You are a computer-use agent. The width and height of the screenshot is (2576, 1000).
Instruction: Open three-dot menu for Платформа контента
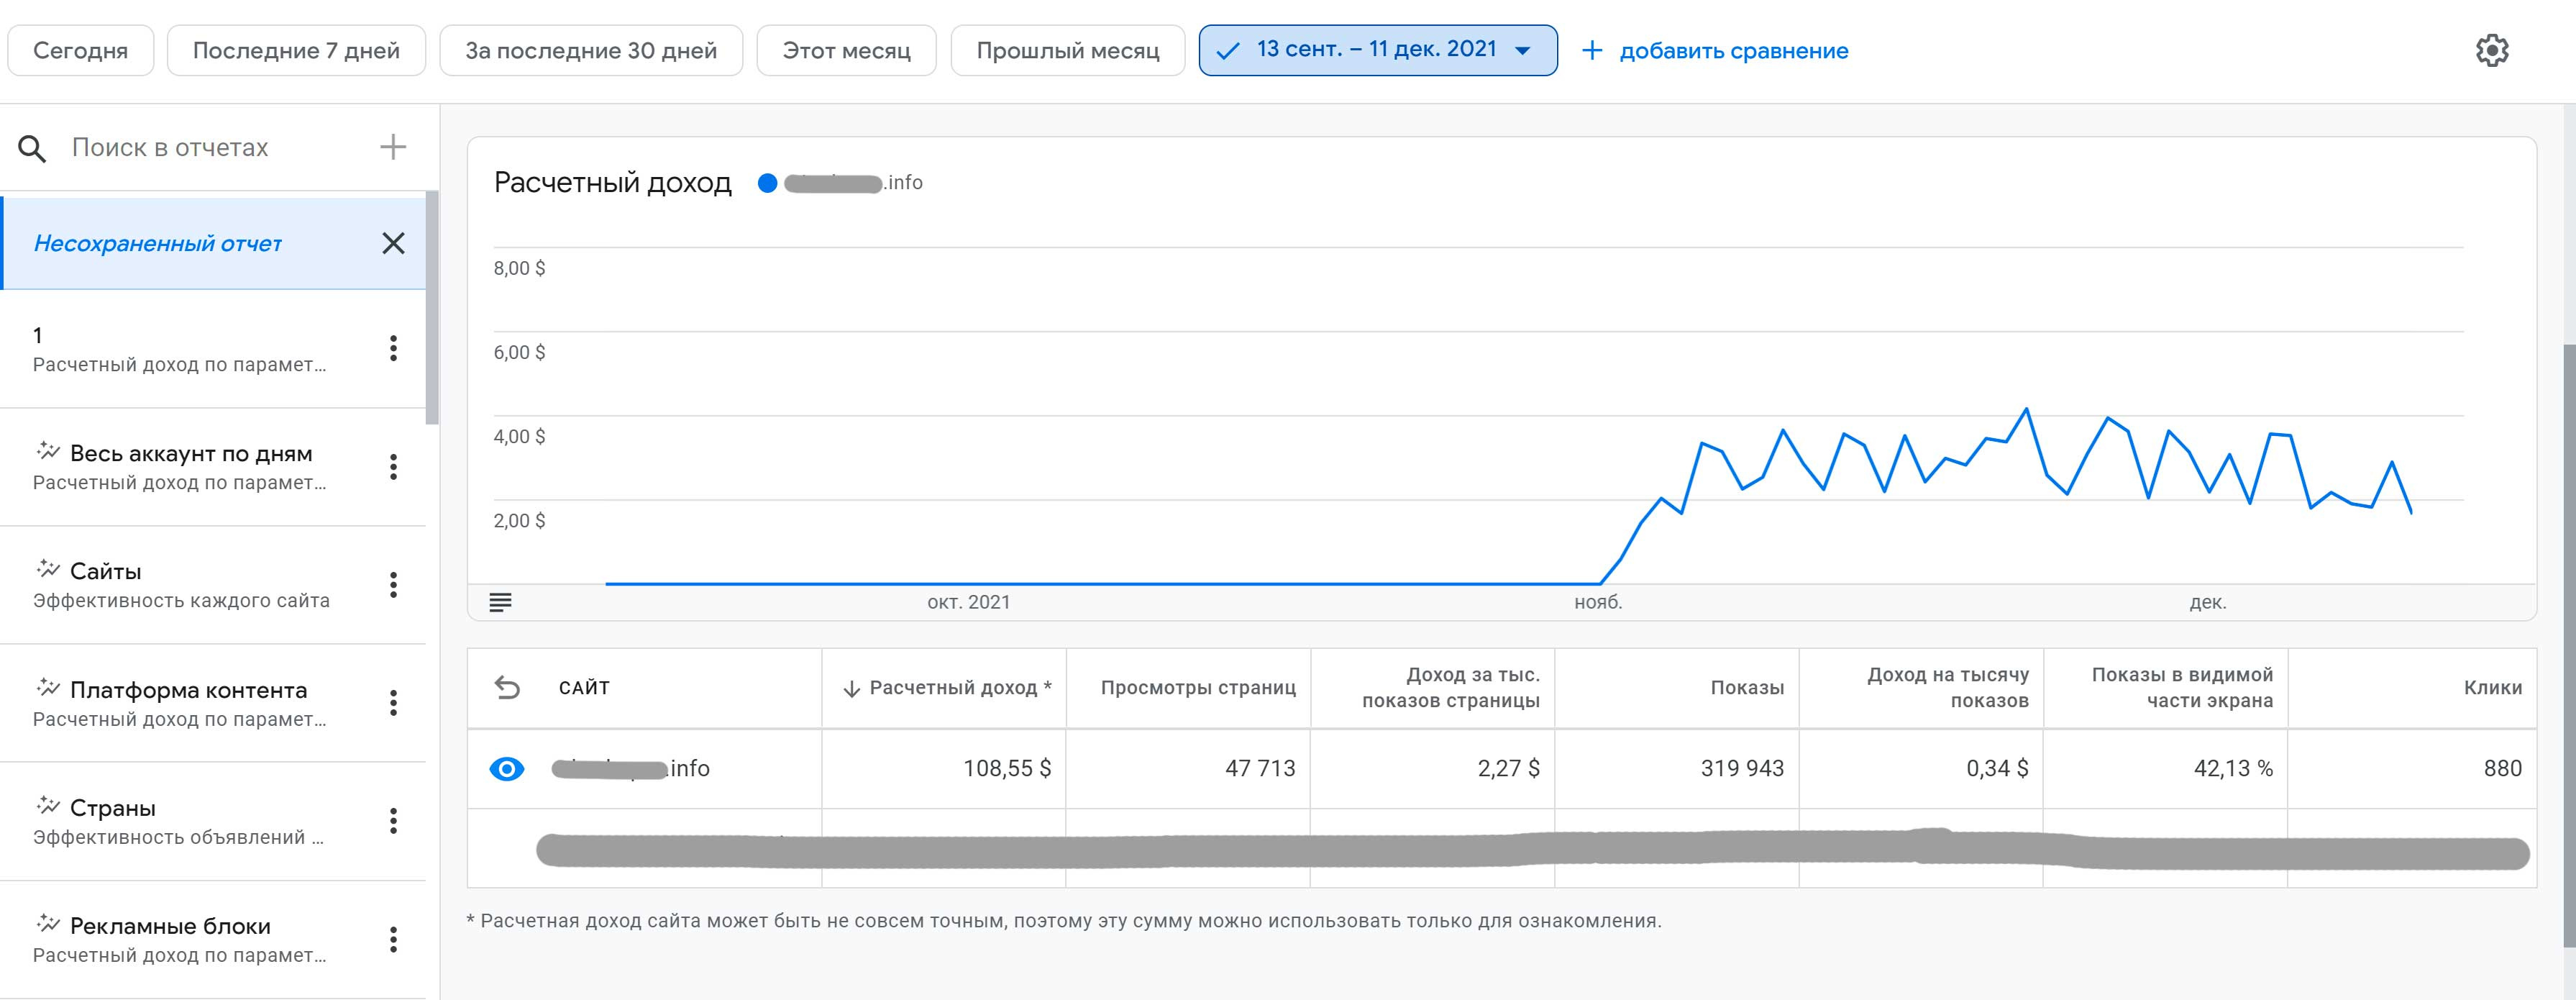(x=393, y=703)
